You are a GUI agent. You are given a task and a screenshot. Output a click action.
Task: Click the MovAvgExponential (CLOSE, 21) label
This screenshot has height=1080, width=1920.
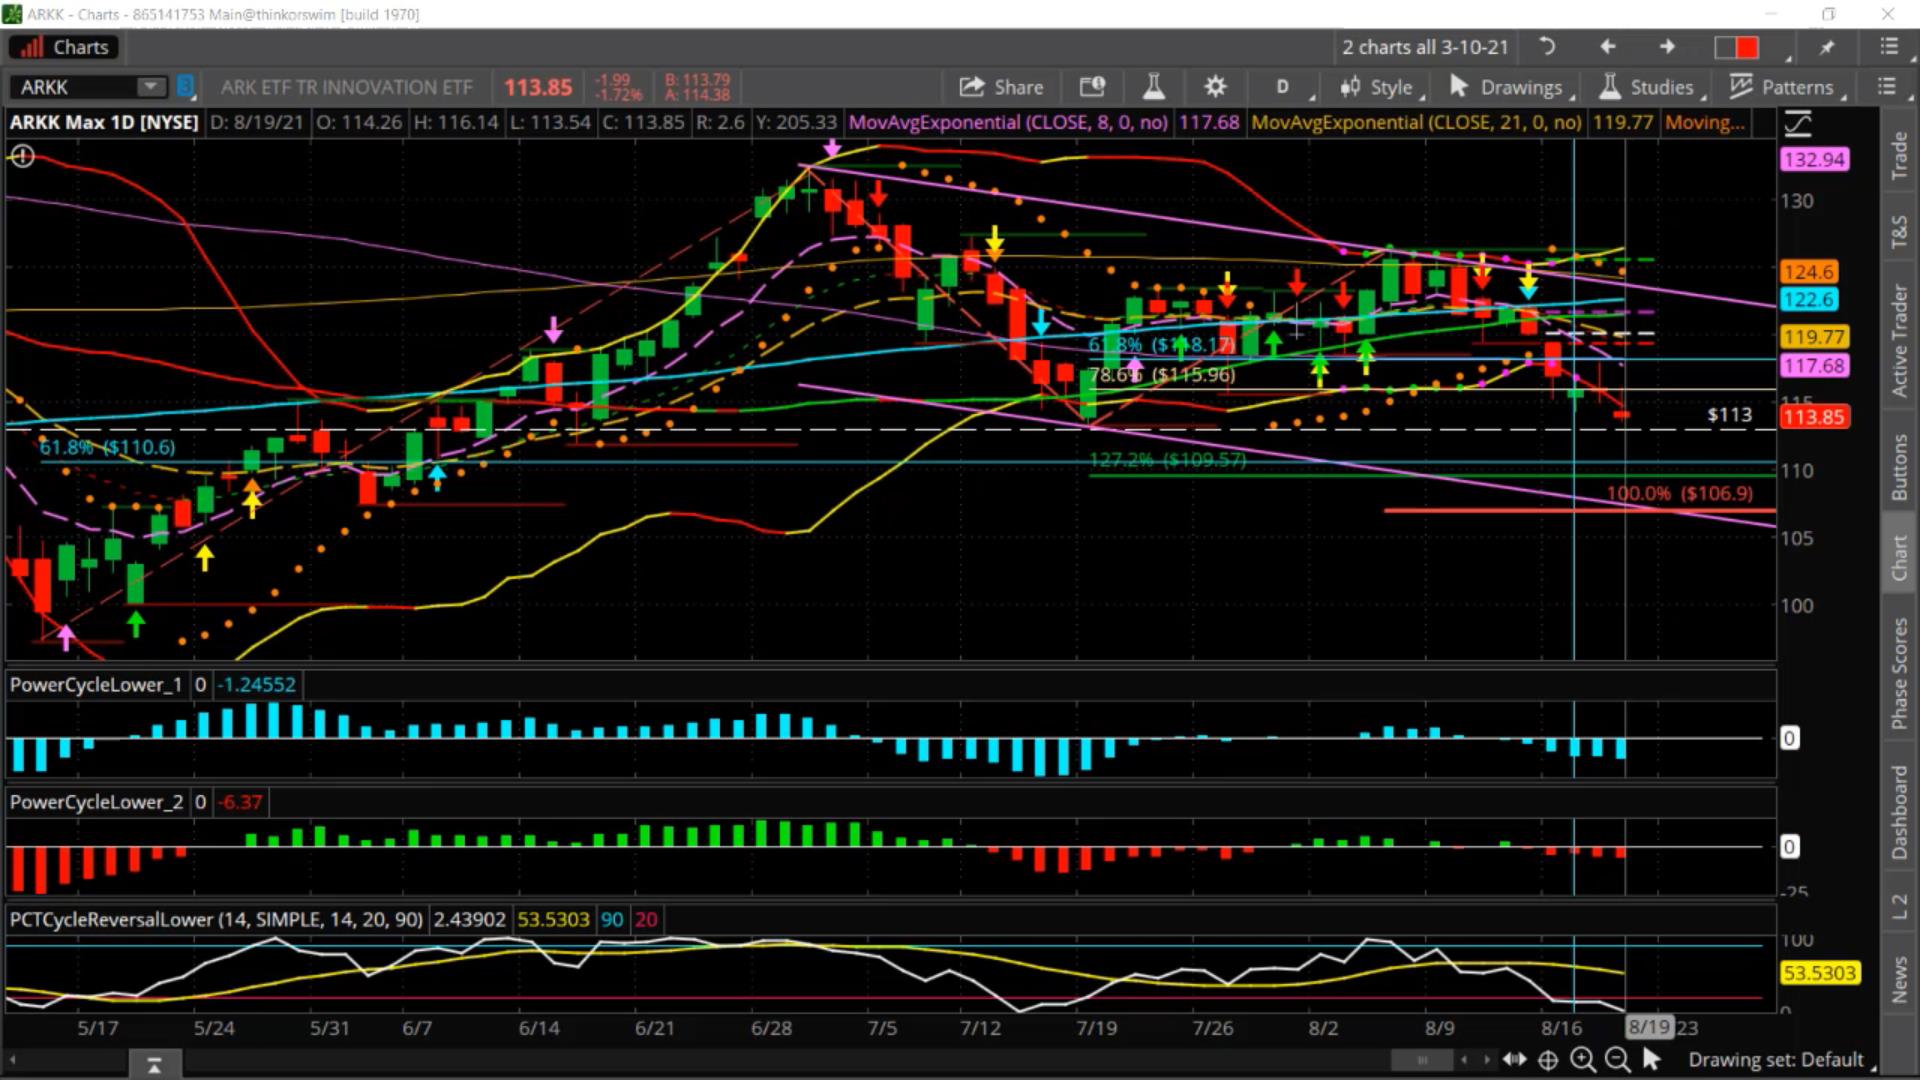point(1416,122)
